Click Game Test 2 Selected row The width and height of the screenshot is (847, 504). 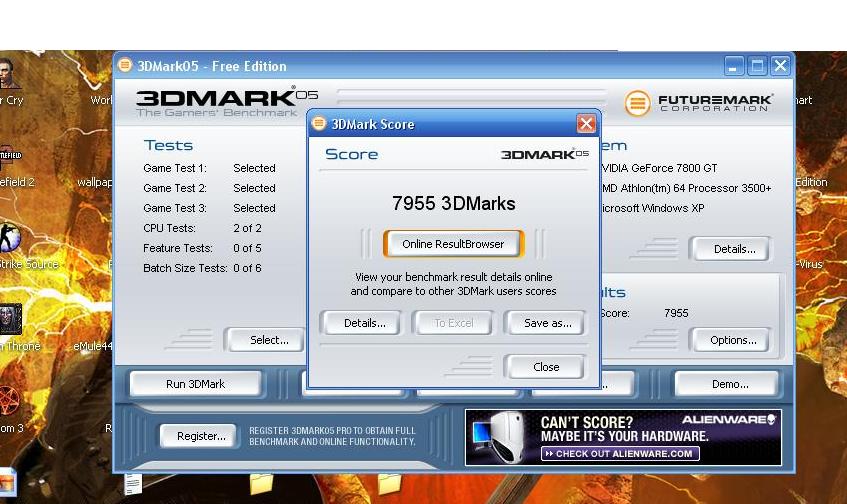(209, 188)
